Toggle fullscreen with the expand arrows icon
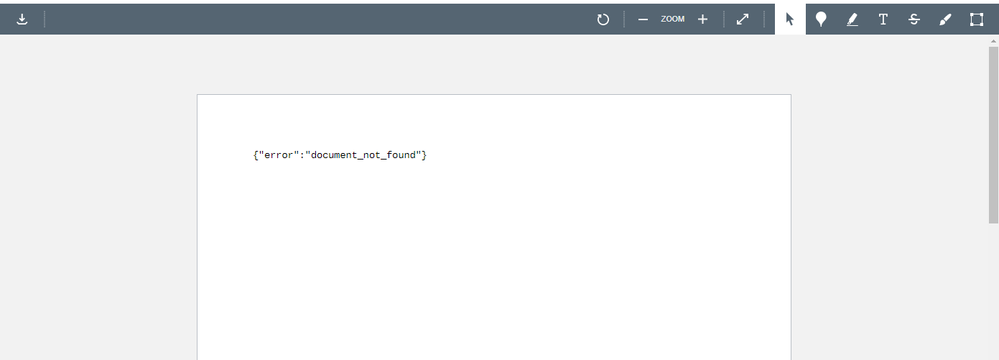999x360 pixels. pos(742,19)
